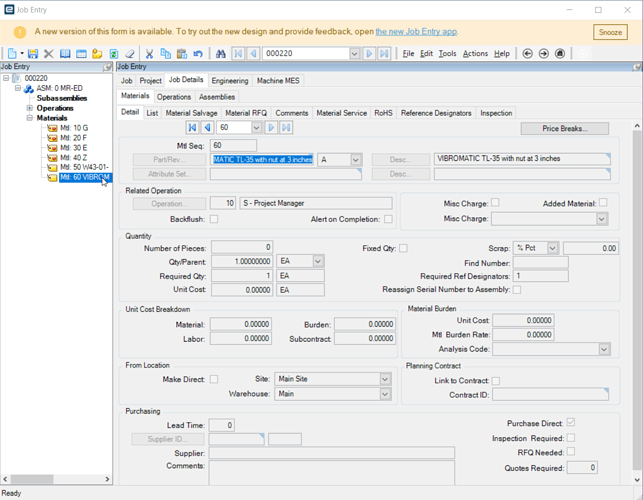Click the Forward circled arrow icon
This screenshot has width=643, height=500.
[544, 54]
